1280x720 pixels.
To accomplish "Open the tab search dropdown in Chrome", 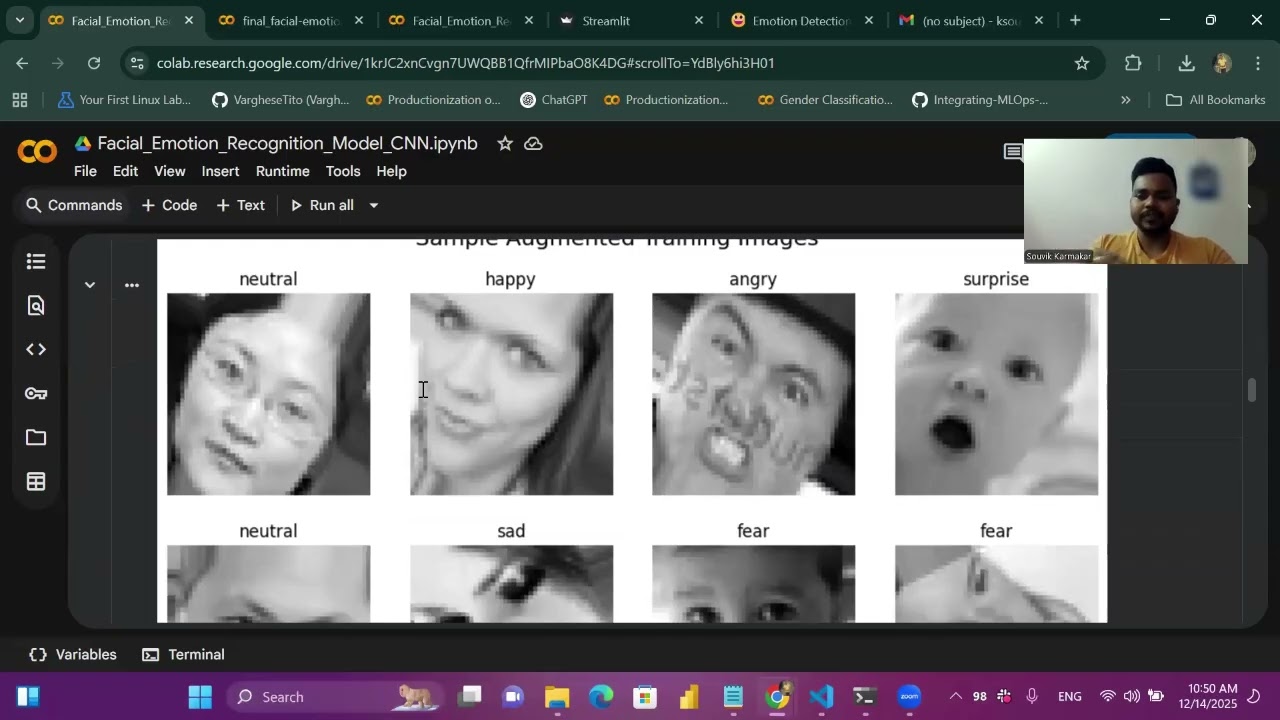I will [x=19, y=20].
